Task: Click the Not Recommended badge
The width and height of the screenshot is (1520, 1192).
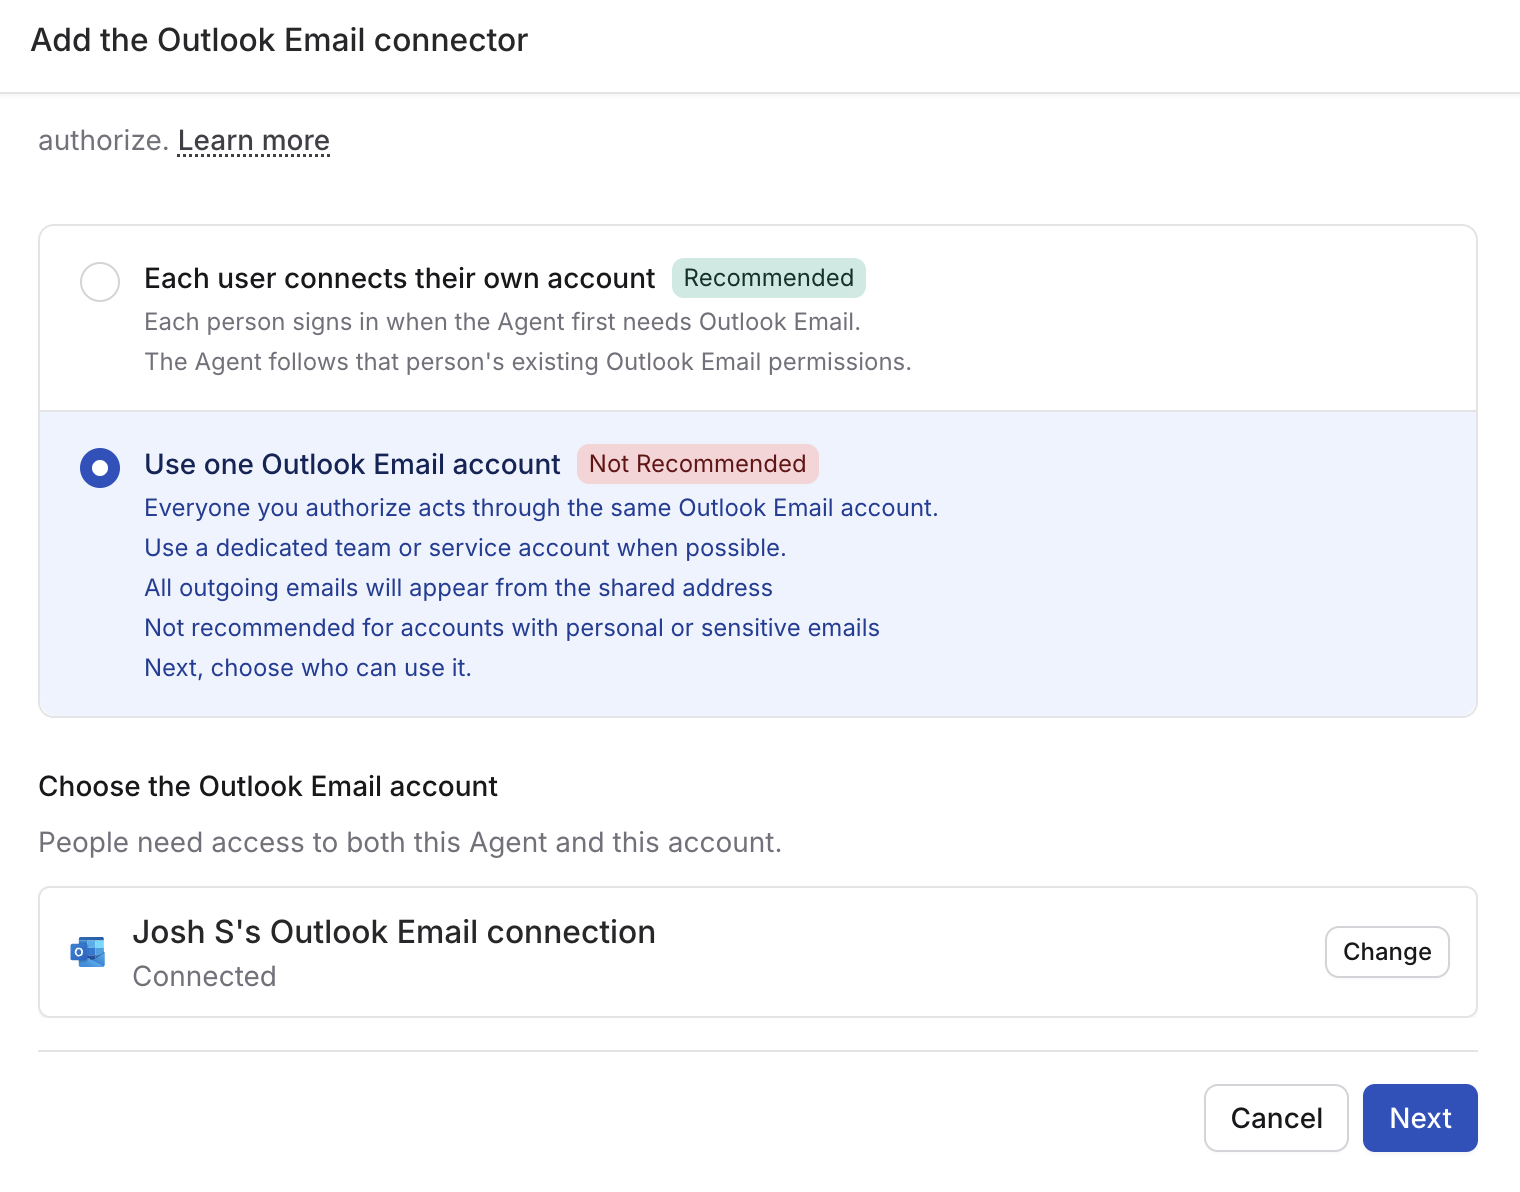Action: point(698,464)
